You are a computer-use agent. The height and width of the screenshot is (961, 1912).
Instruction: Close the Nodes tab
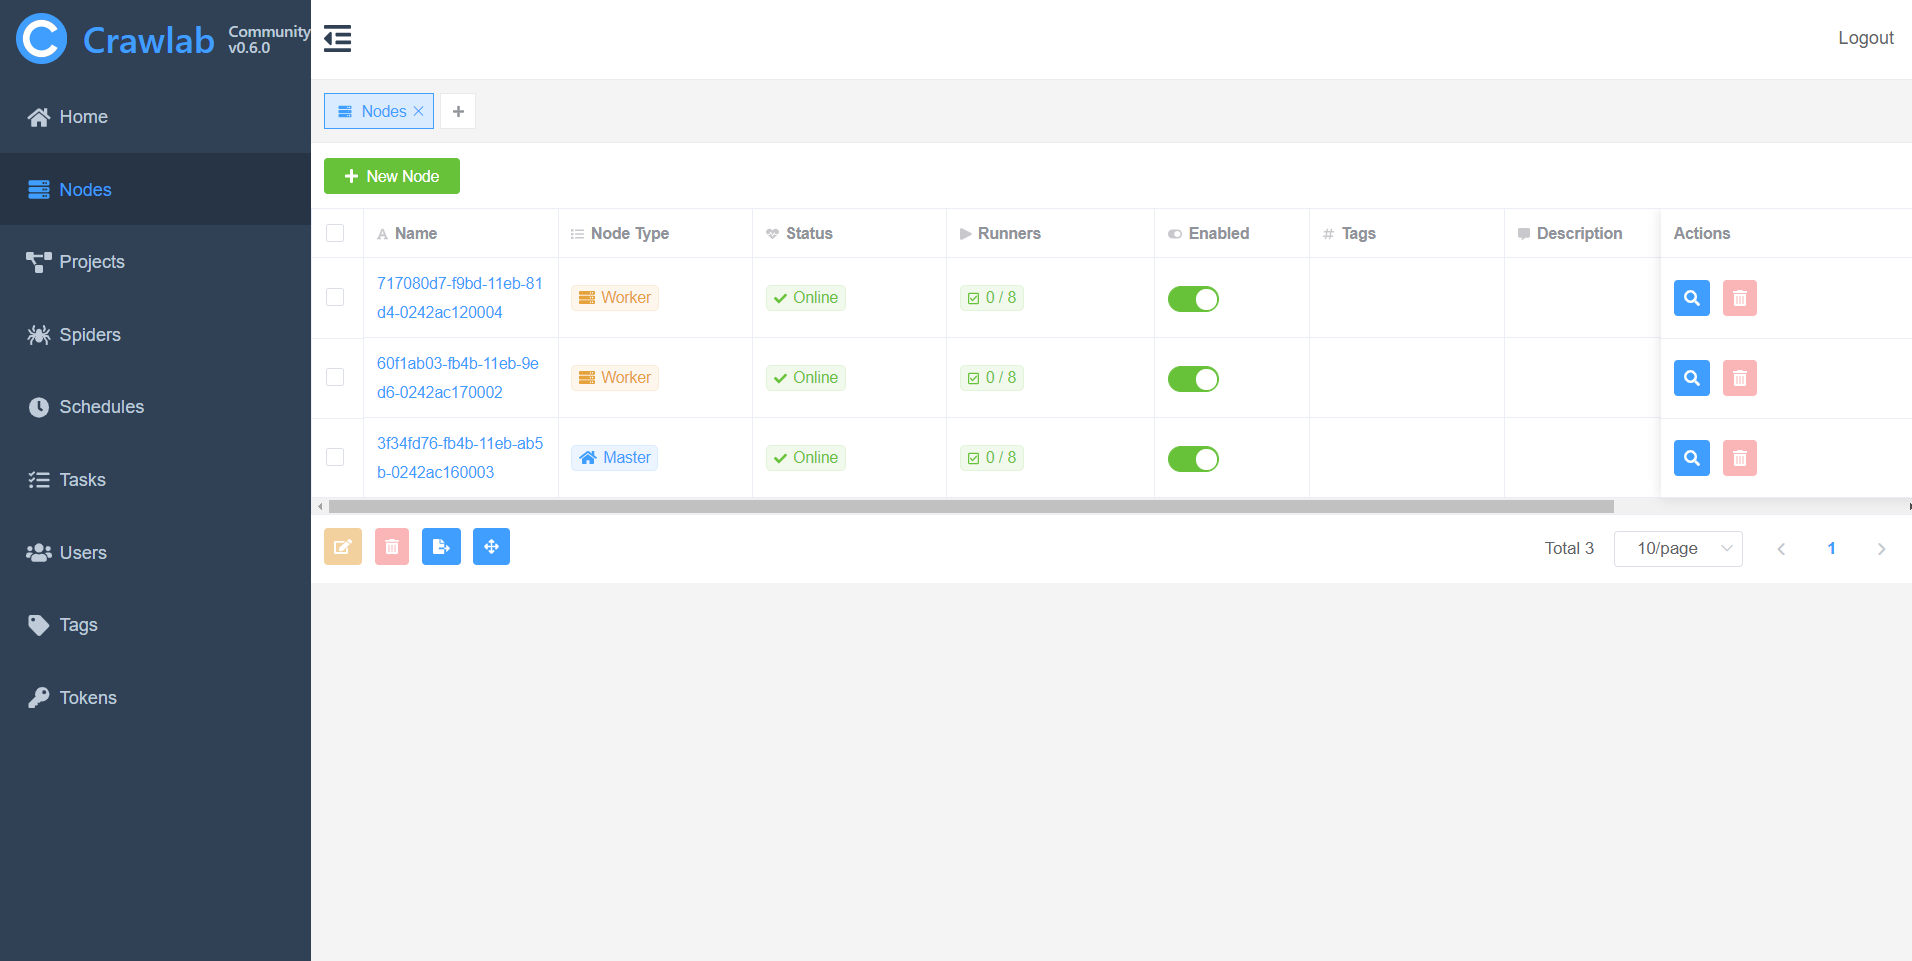click(420, 111)
